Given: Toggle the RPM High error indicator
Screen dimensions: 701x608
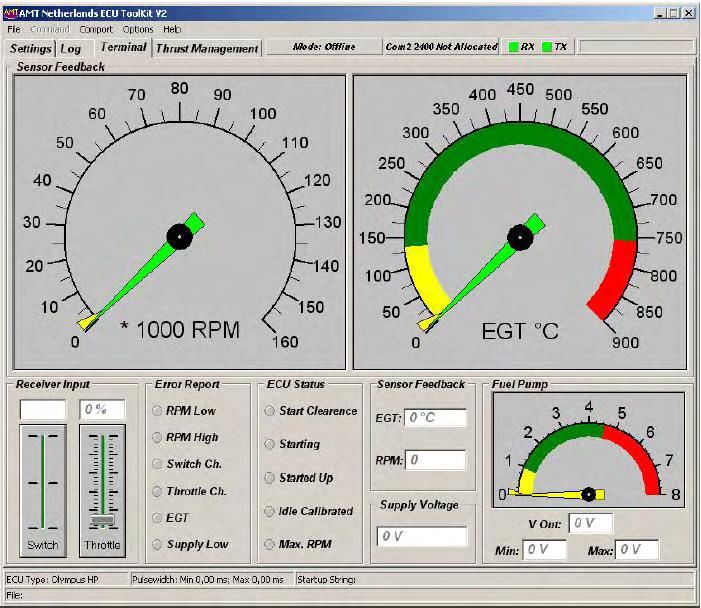Looking at the screenshot, I should (157, 437).
